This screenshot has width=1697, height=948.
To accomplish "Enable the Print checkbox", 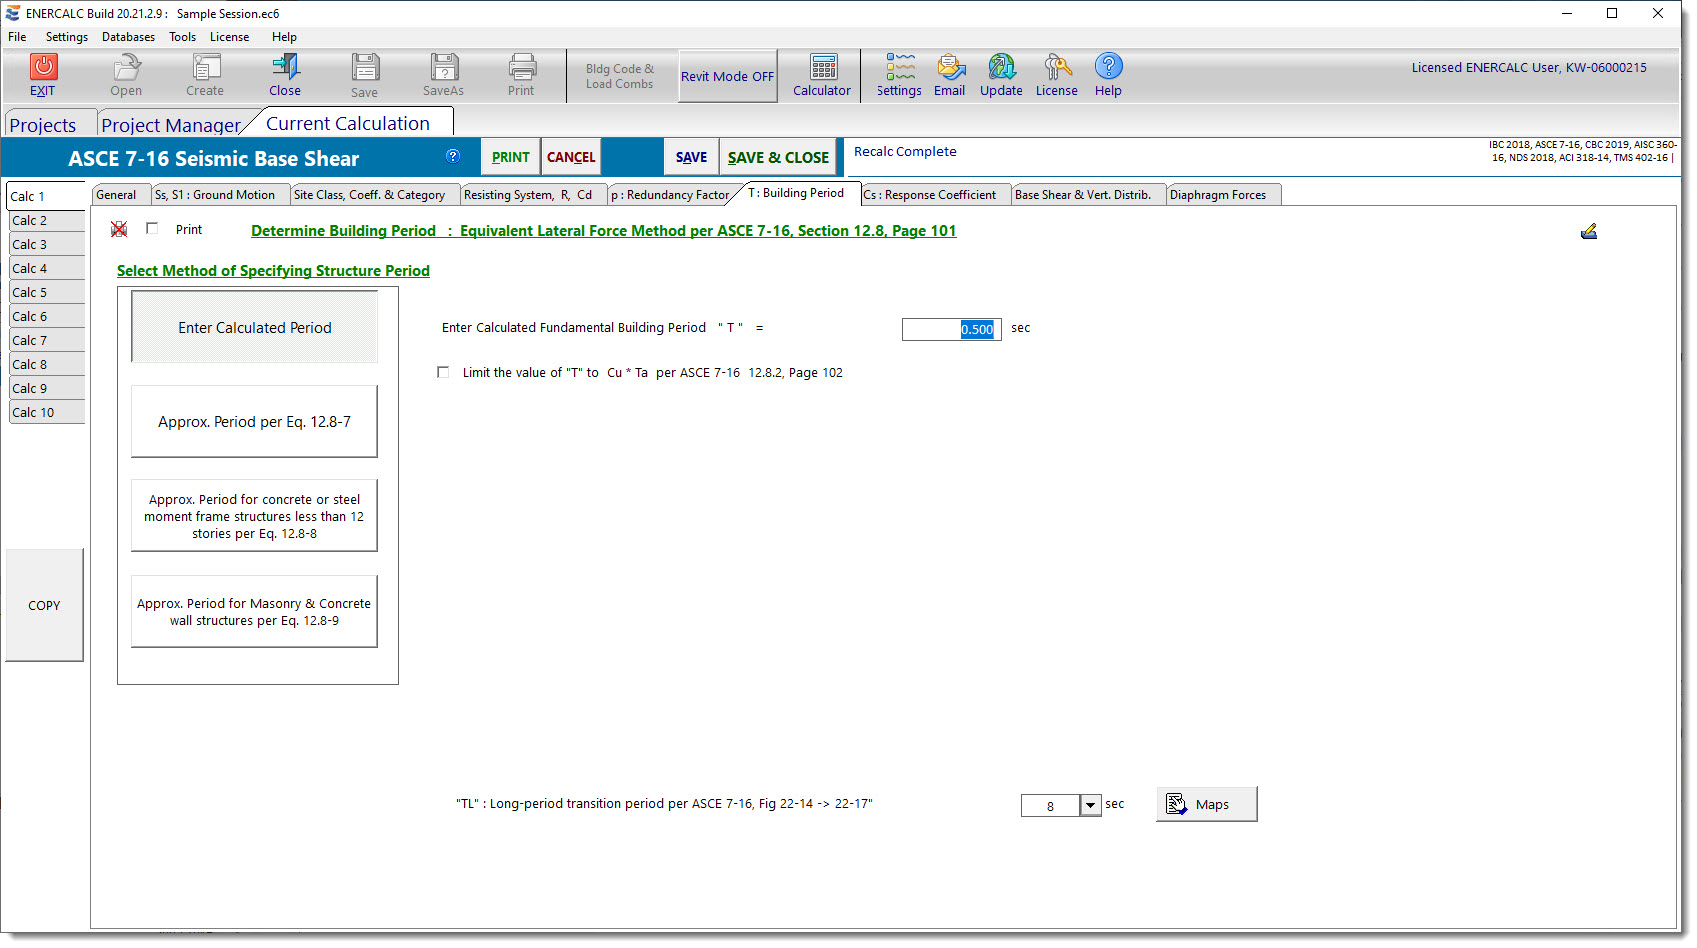I will click(152, 229).
